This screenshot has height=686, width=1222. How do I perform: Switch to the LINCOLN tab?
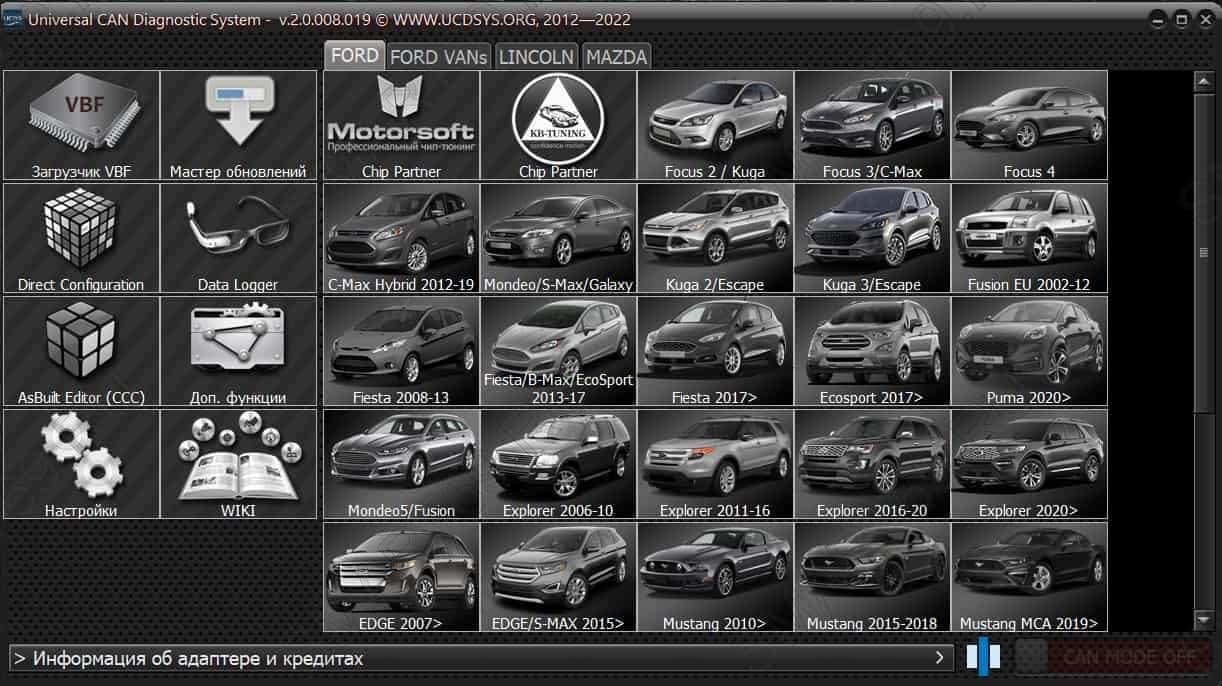tap(536, 57)
